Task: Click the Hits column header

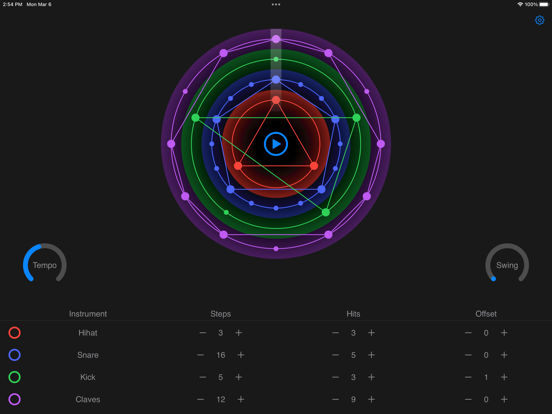Action: click(353, 314)
